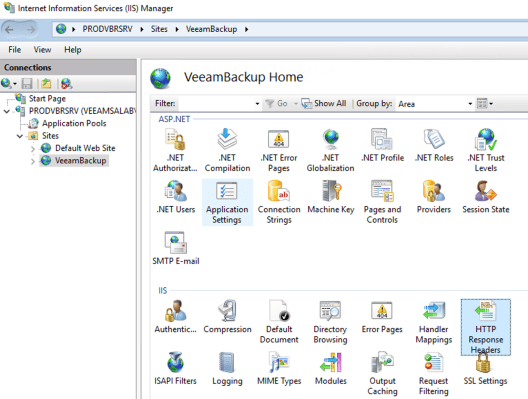Open .NET Compilation feature
The image size is (528, 399).
[x=227, y=150]
